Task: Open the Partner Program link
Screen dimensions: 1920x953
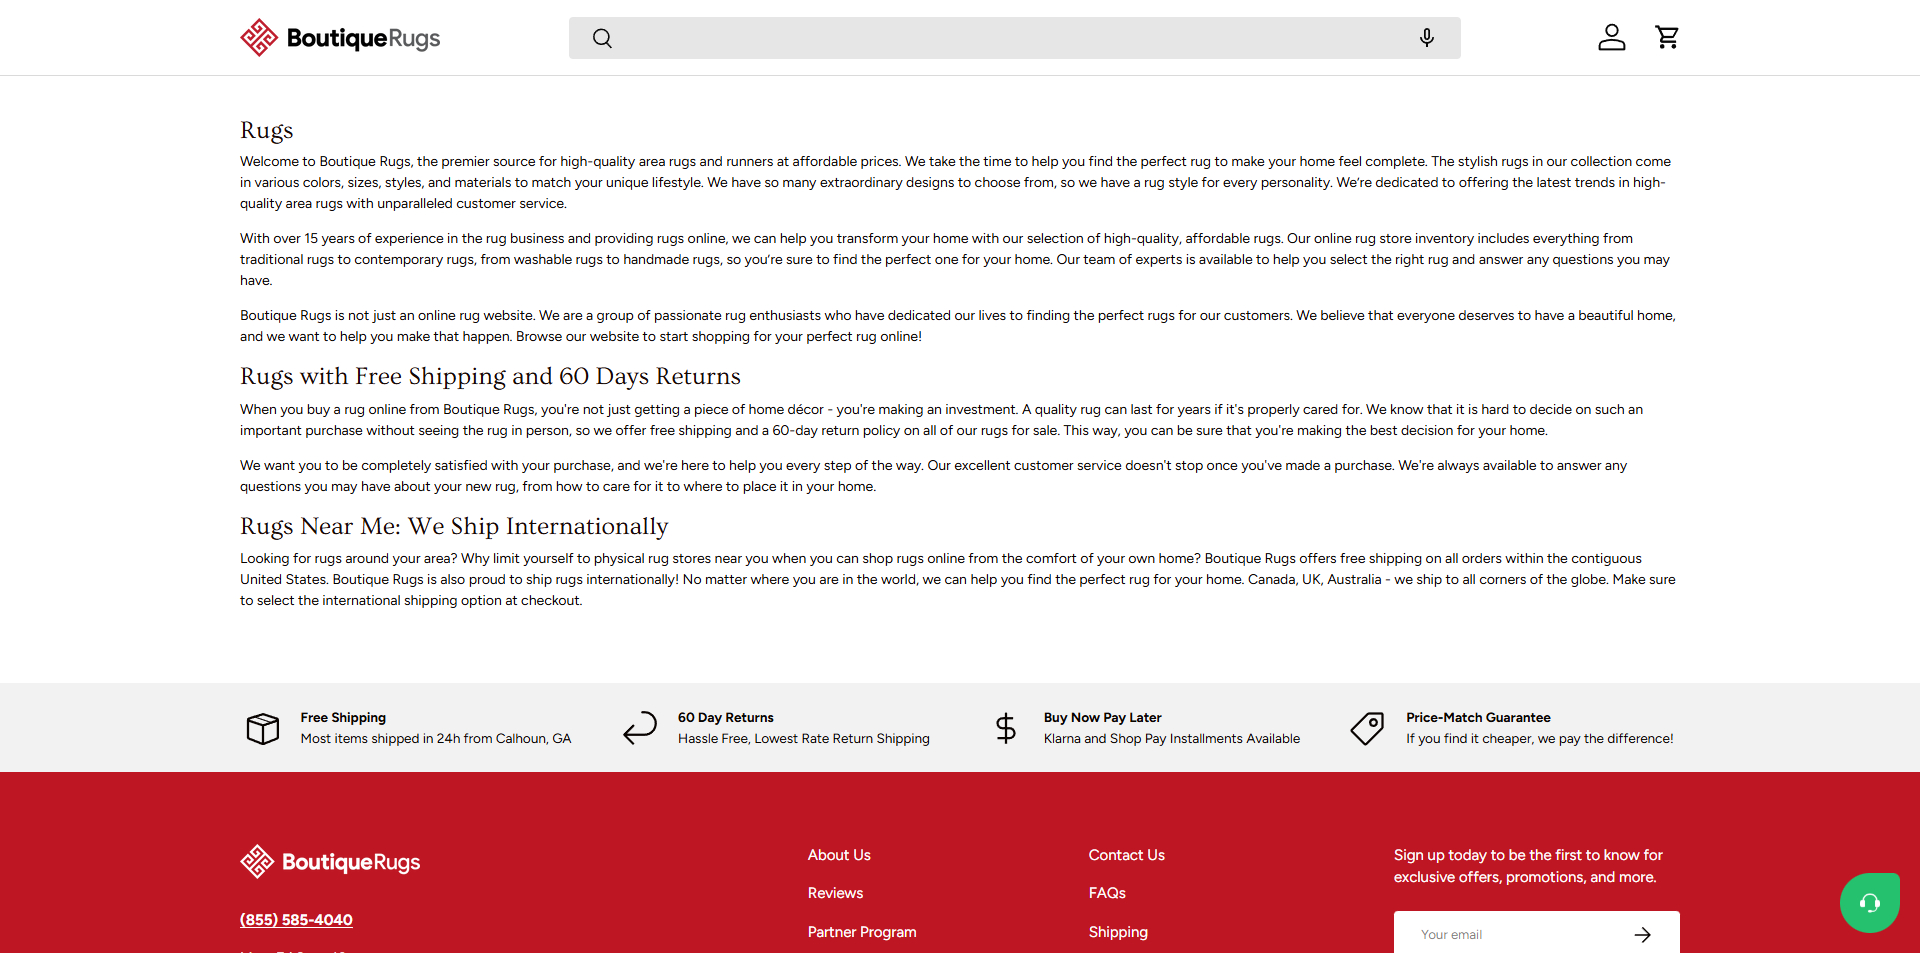Action: [862, 932]
